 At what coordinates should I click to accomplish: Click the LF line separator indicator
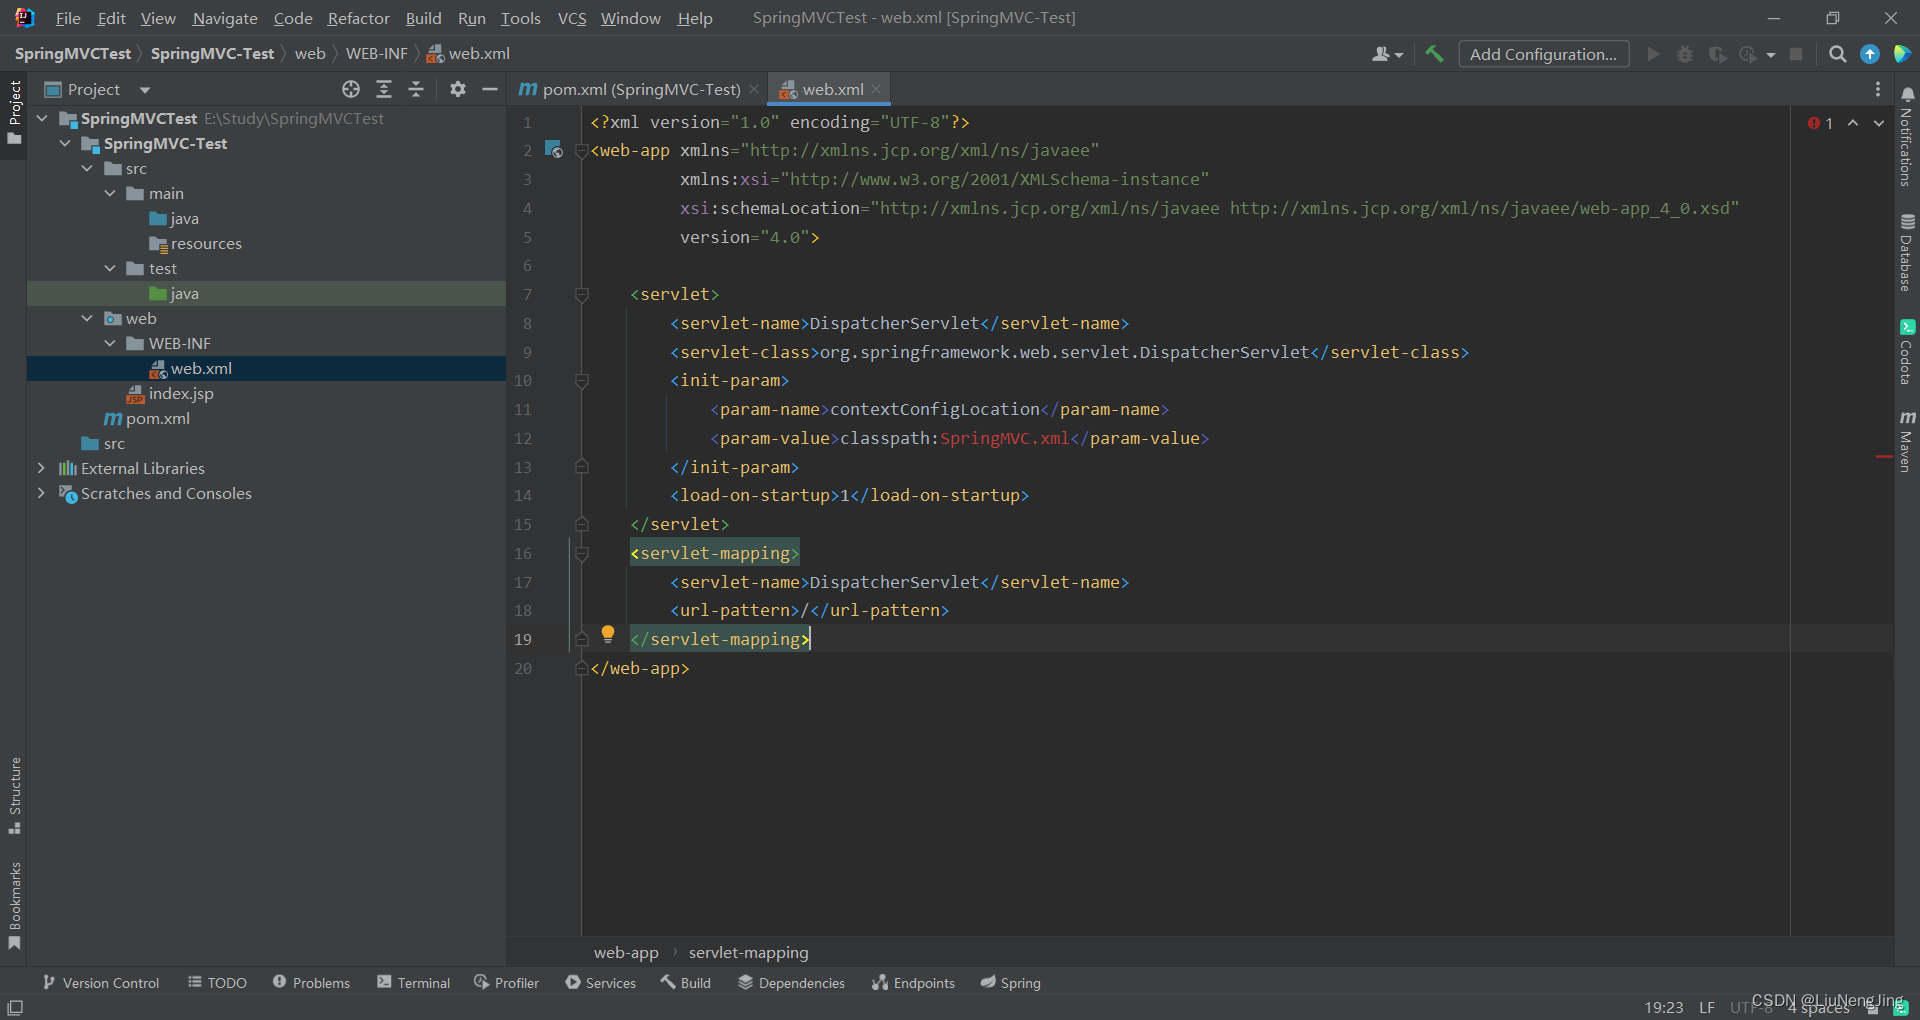click(x=1707, y=1007)
